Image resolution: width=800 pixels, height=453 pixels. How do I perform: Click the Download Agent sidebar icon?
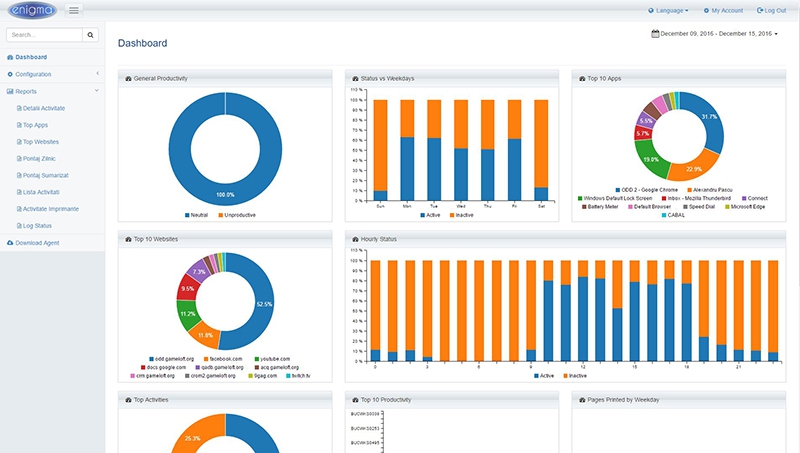(x=10, y=243)
